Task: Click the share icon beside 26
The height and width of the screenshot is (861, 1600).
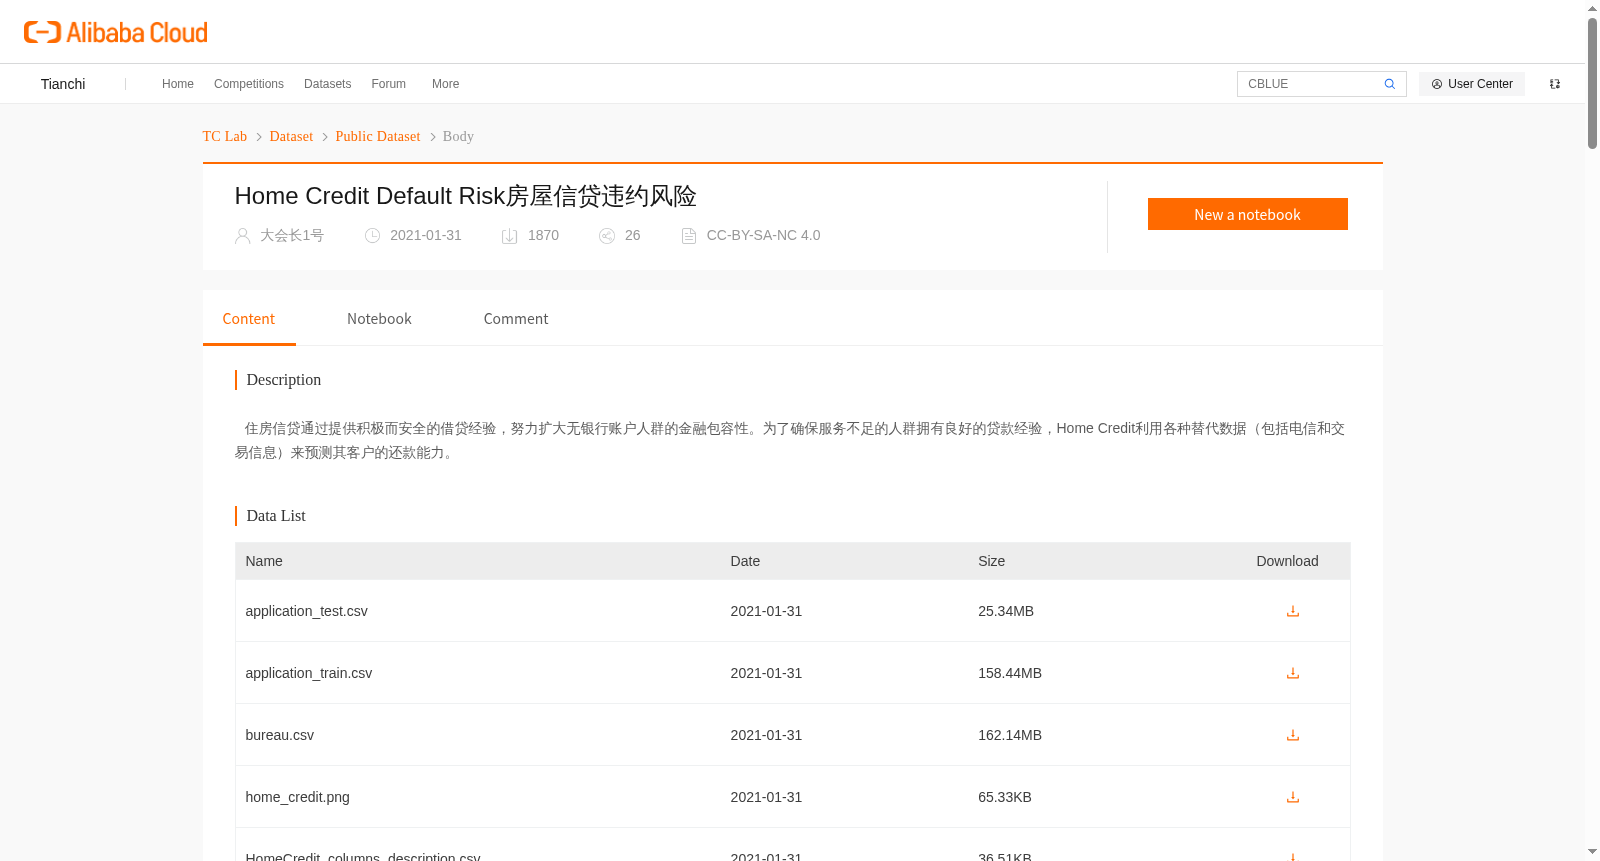Action: pos(606,236)
